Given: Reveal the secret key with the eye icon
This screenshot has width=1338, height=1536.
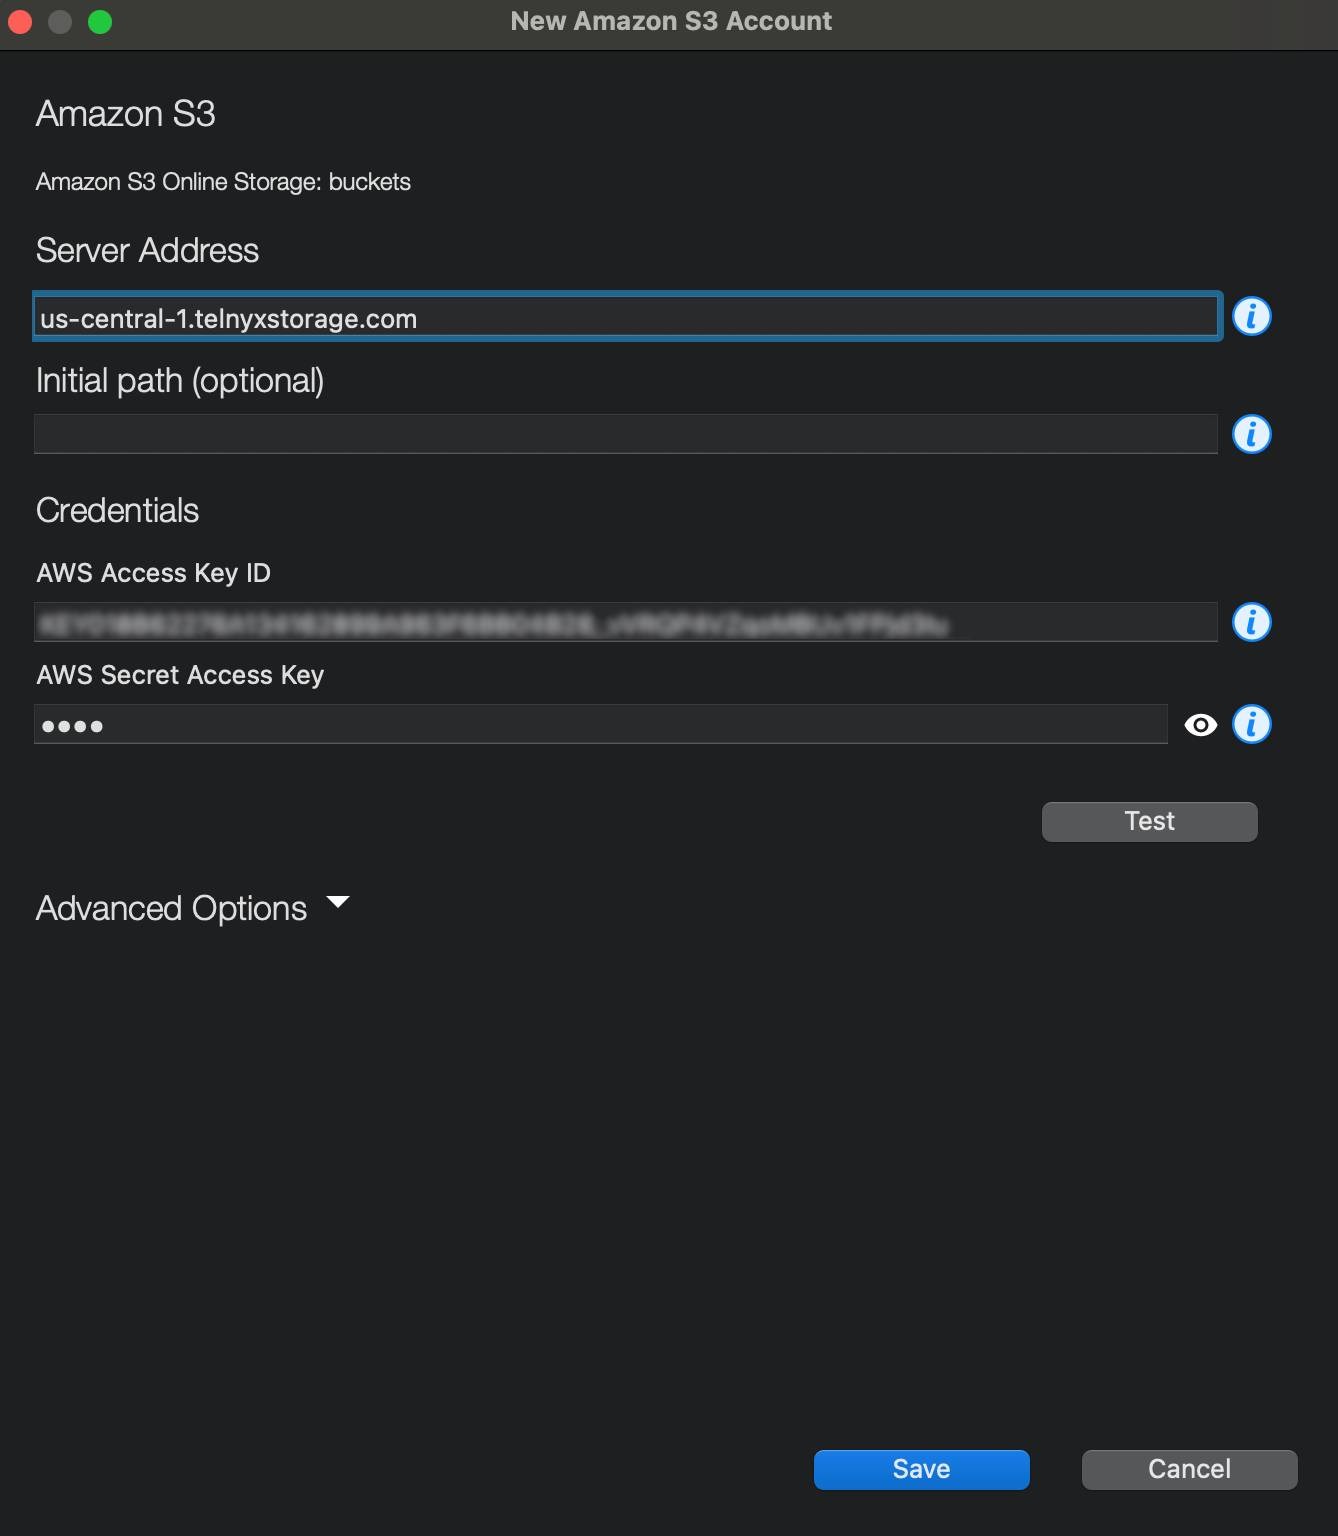Looking at the screenshot, I should (x=1200, y=725).
